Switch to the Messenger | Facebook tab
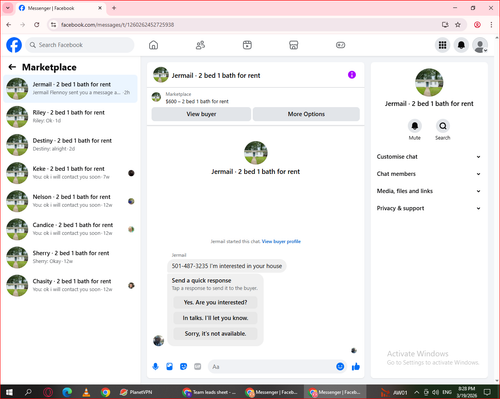The width and height of the screenshot is (500, 399). 61,8
